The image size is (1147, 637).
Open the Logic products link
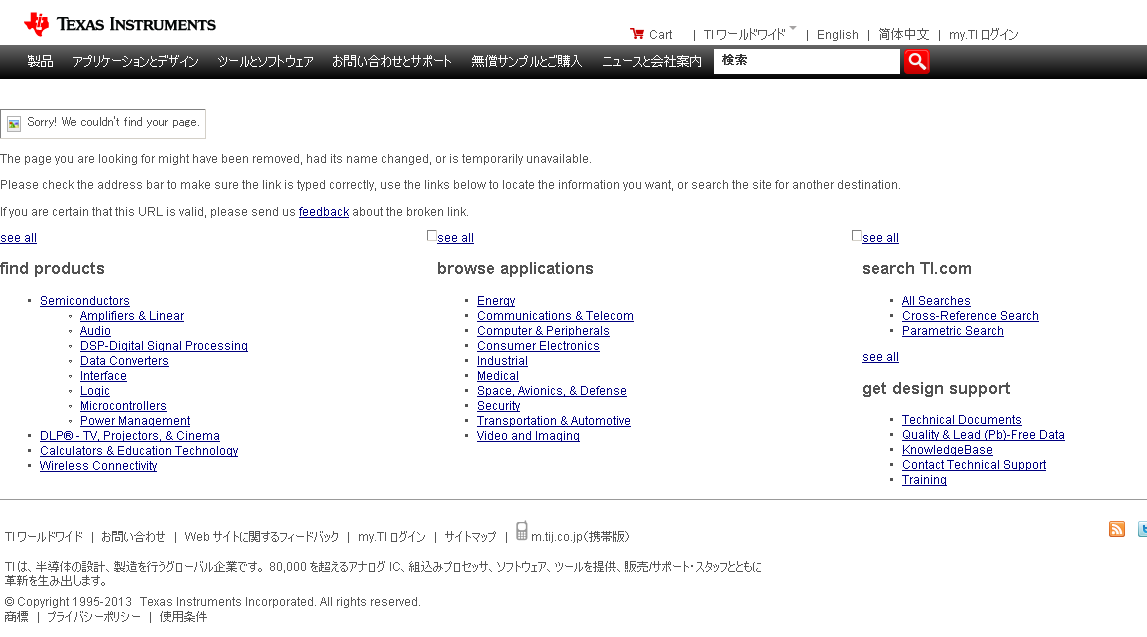tap(94, 391)
